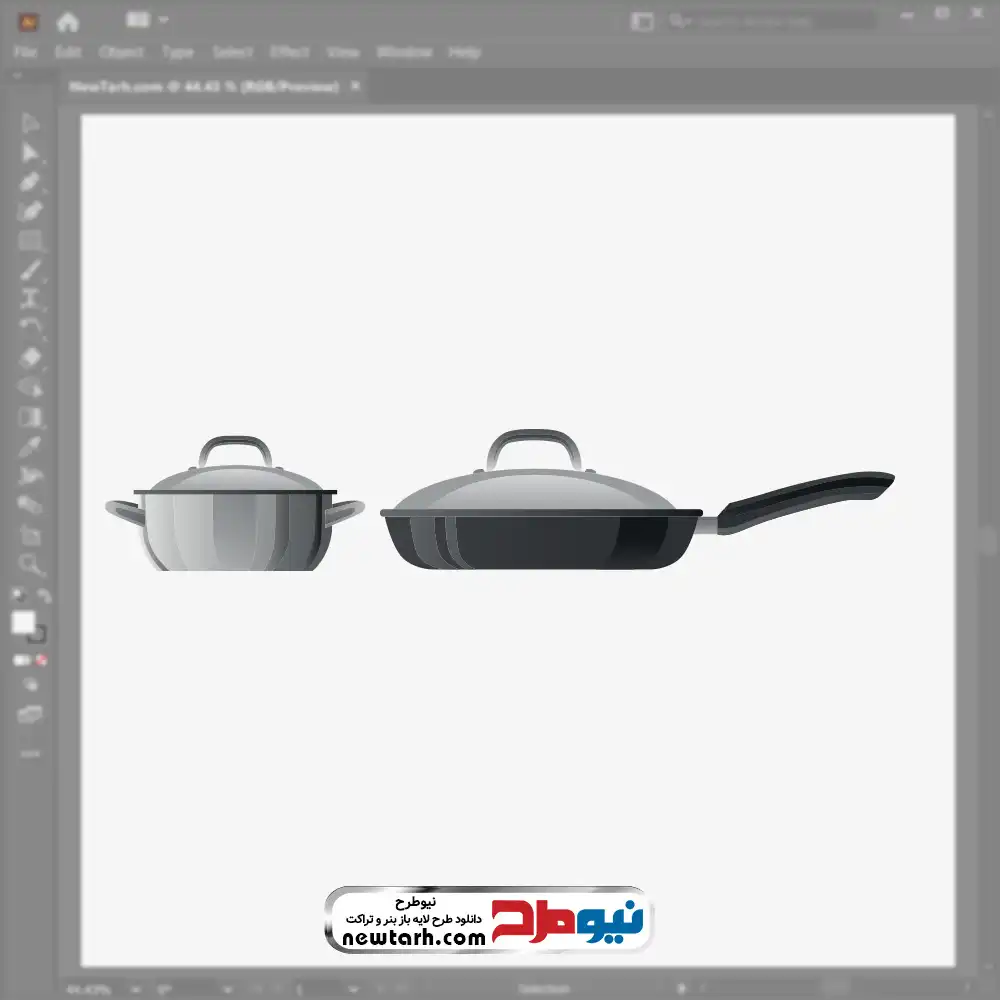Viewport: 1000px width, 1000px height.
Task: Click the white Fill color swatch
Action: click(x=23, y=623)
